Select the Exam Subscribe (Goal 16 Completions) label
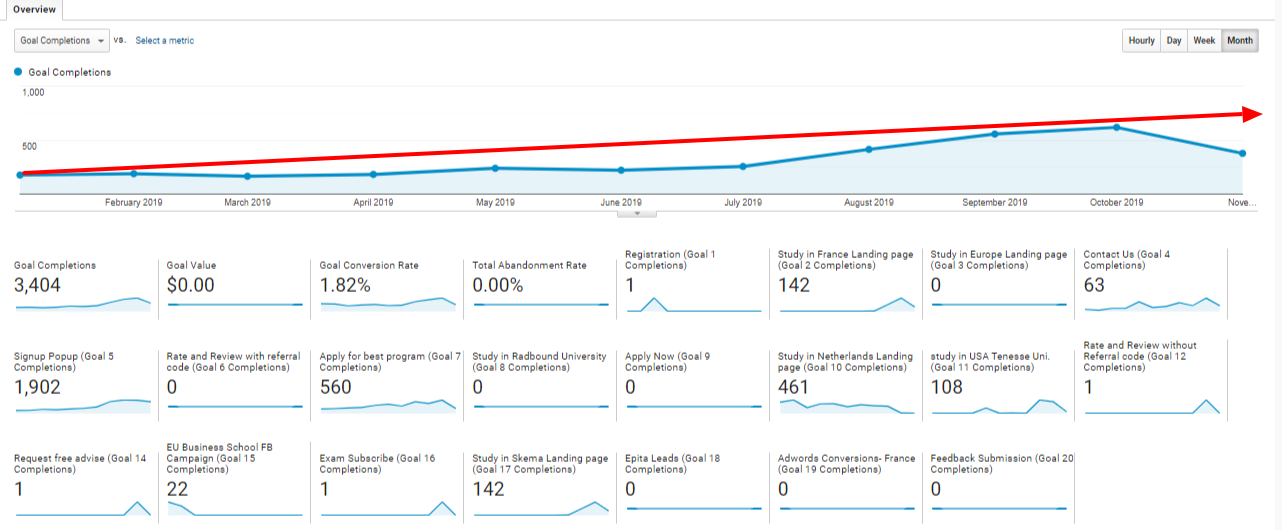This screenshot has width=1282, height=530. point(378,464)
